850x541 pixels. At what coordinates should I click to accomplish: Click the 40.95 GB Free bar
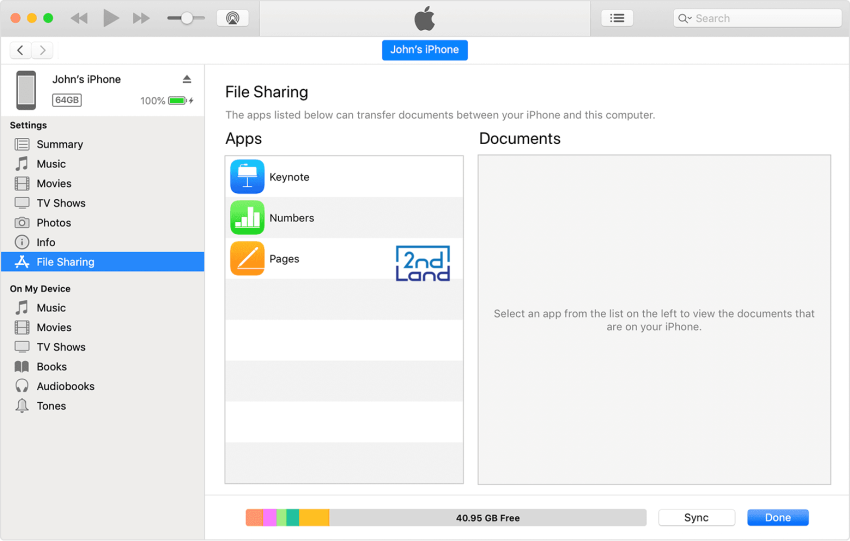pos(488,517)
